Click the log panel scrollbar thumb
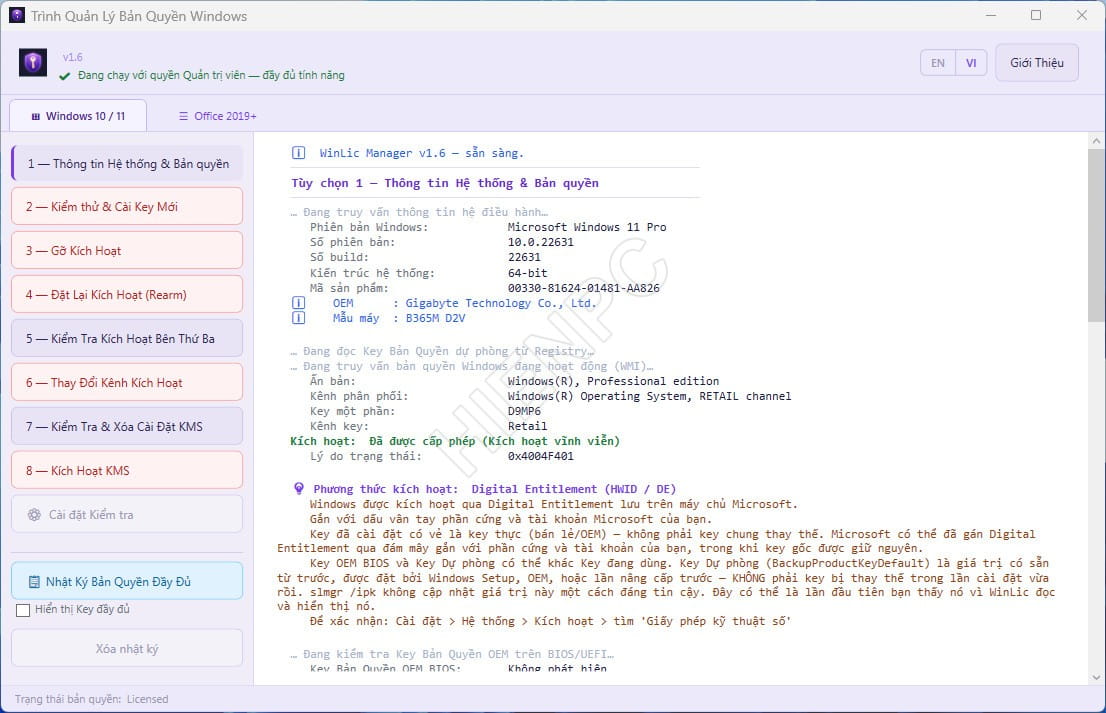The width and height of the screenshot is (1106, 713). coord(1096,235)
